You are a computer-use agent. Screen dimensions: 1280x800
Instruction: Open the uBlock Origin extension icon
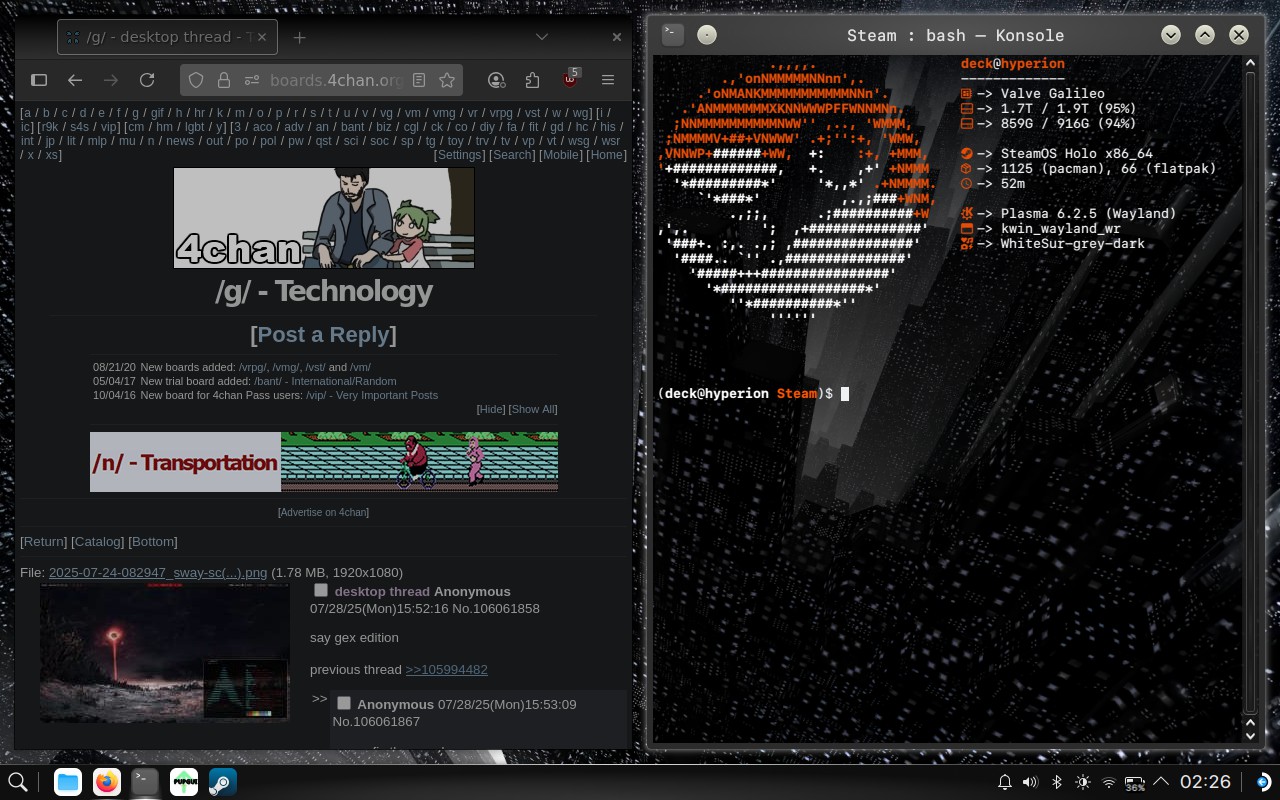tap(571, 79)
